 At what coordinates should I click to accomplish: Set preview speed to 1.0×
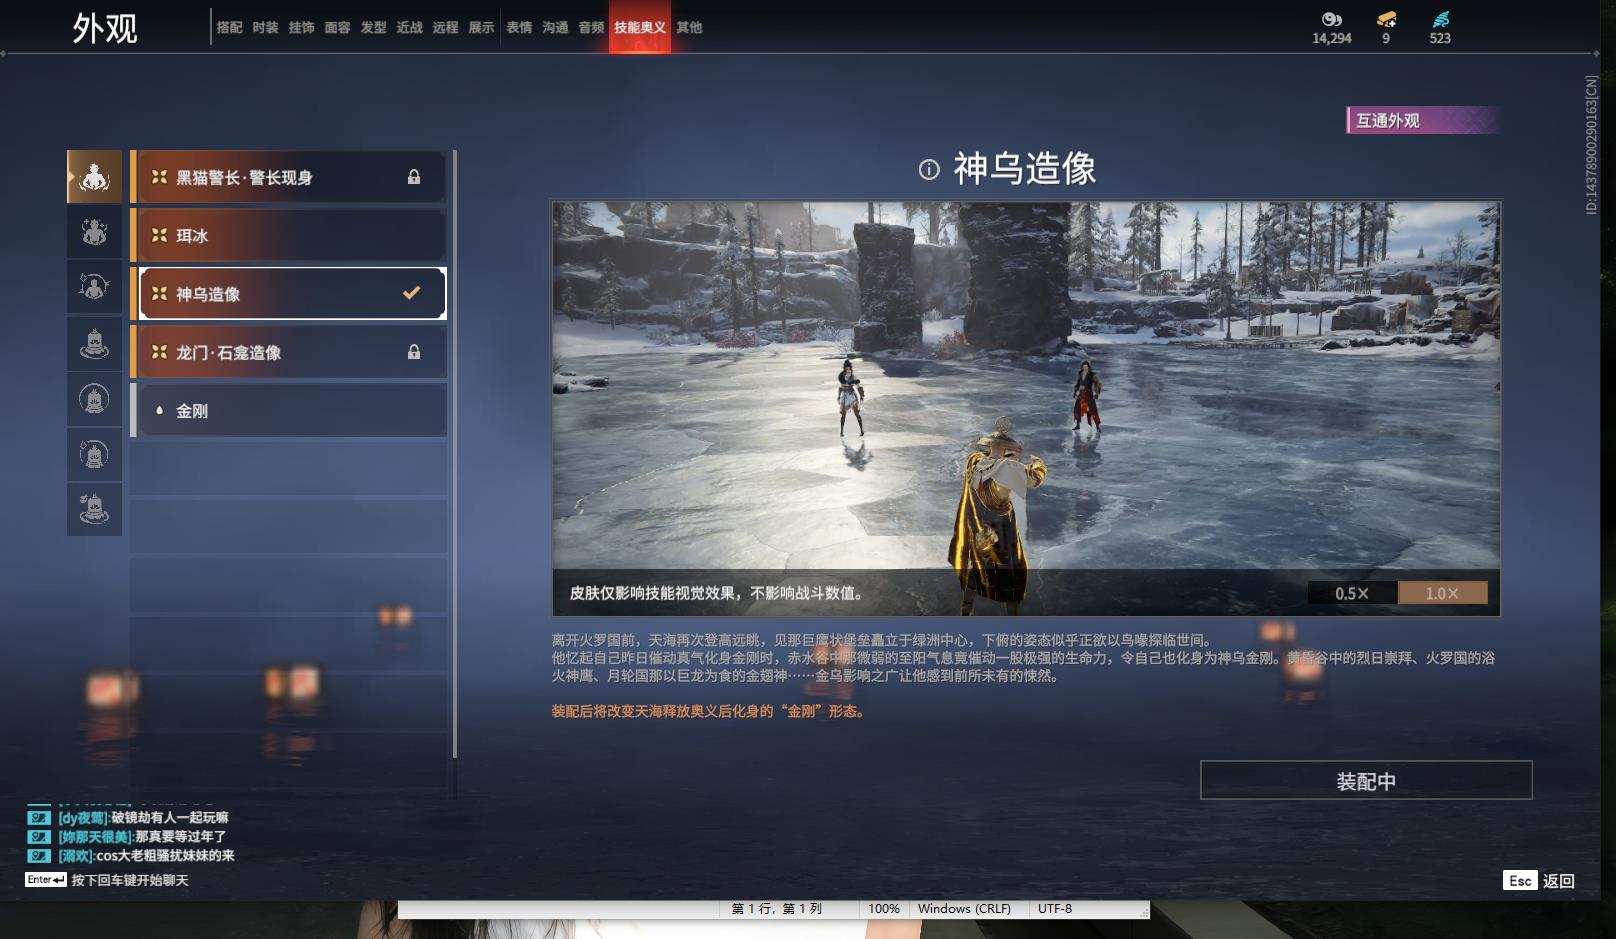(x=1442, y=593)
